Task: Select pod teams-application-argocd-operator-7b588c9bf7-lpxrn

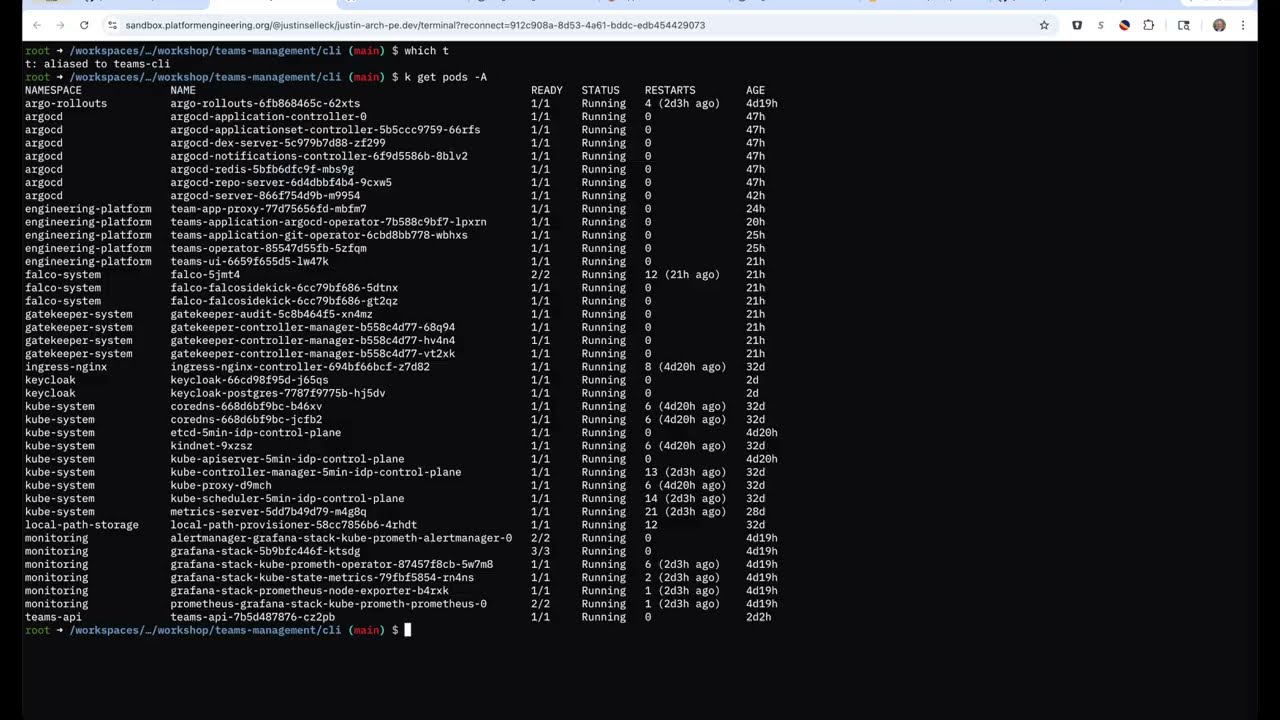Action: [x=328, y=222]
